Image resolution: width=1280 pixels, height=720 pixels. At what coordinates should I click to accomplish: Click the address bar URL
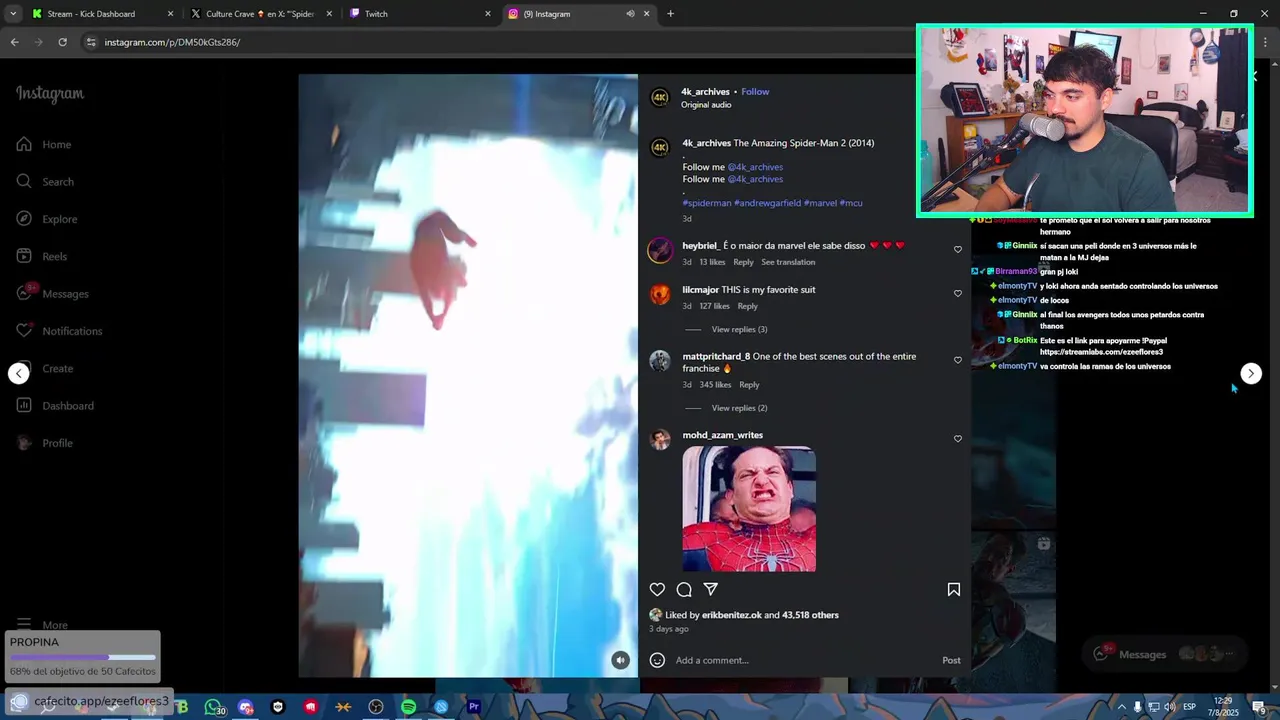coord(172,42)
